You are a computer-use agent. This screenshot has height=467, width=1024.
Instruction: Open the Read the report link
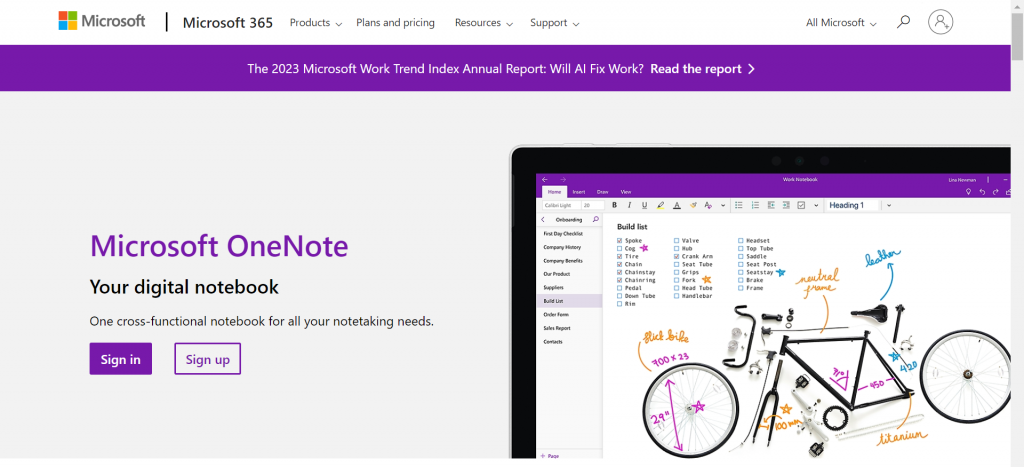click(703, 69)
